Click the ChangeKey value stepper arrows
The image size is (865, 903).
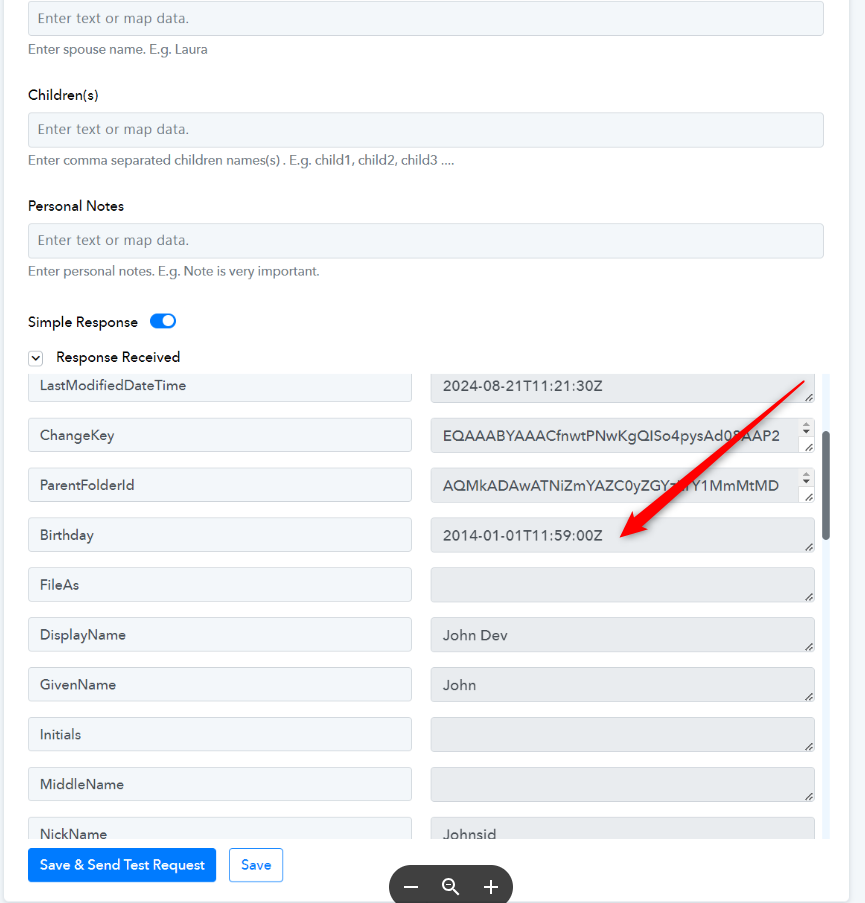click(806, 428)
